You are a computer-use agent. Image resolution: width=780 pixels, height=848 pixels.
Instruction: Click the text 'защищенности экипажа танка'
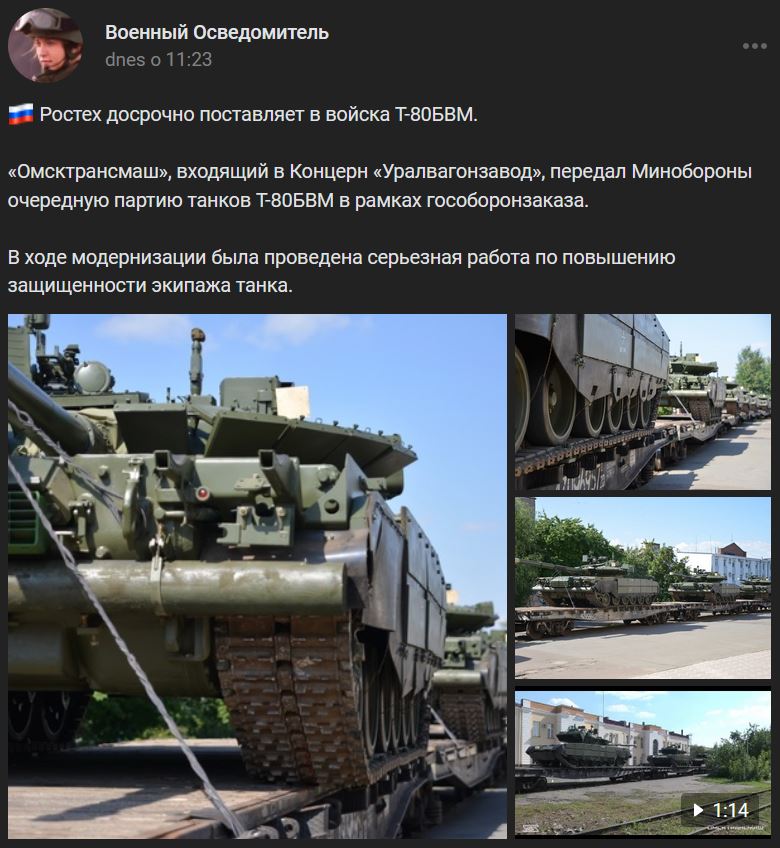[148, 286]
